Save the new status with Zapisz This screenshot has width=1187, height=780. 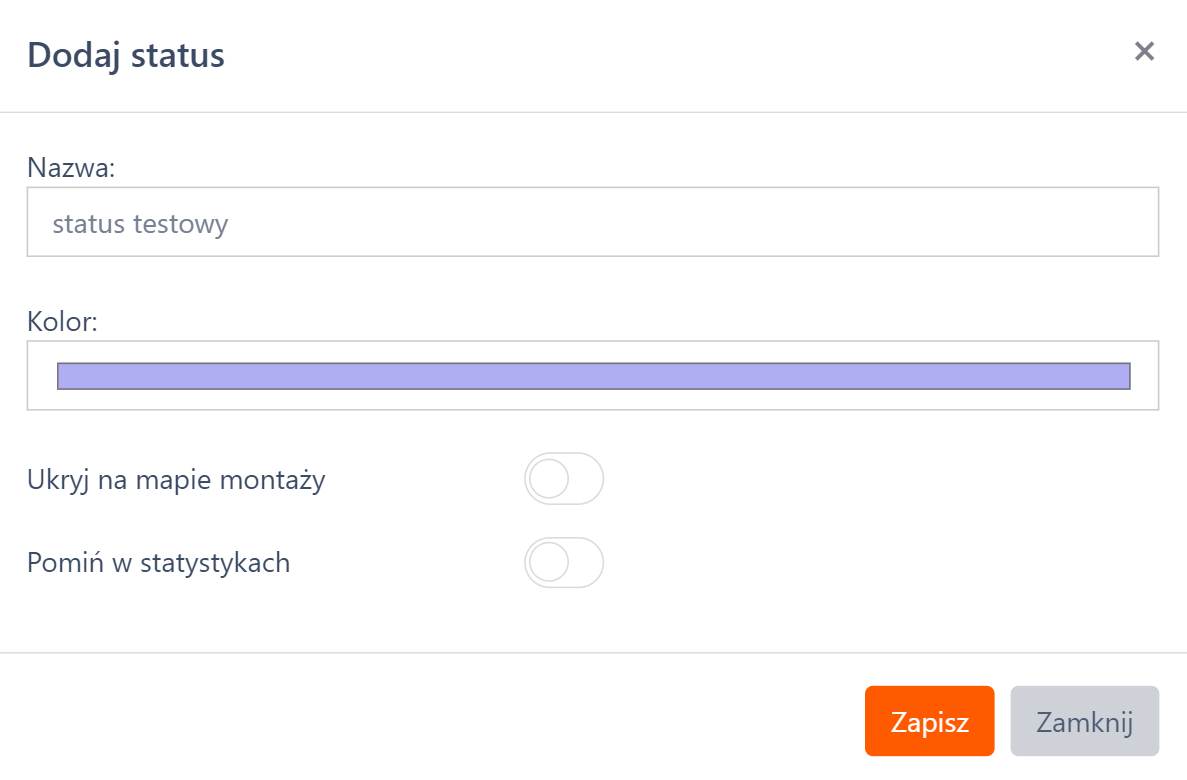pyautogui.click(x=929, y=721)
